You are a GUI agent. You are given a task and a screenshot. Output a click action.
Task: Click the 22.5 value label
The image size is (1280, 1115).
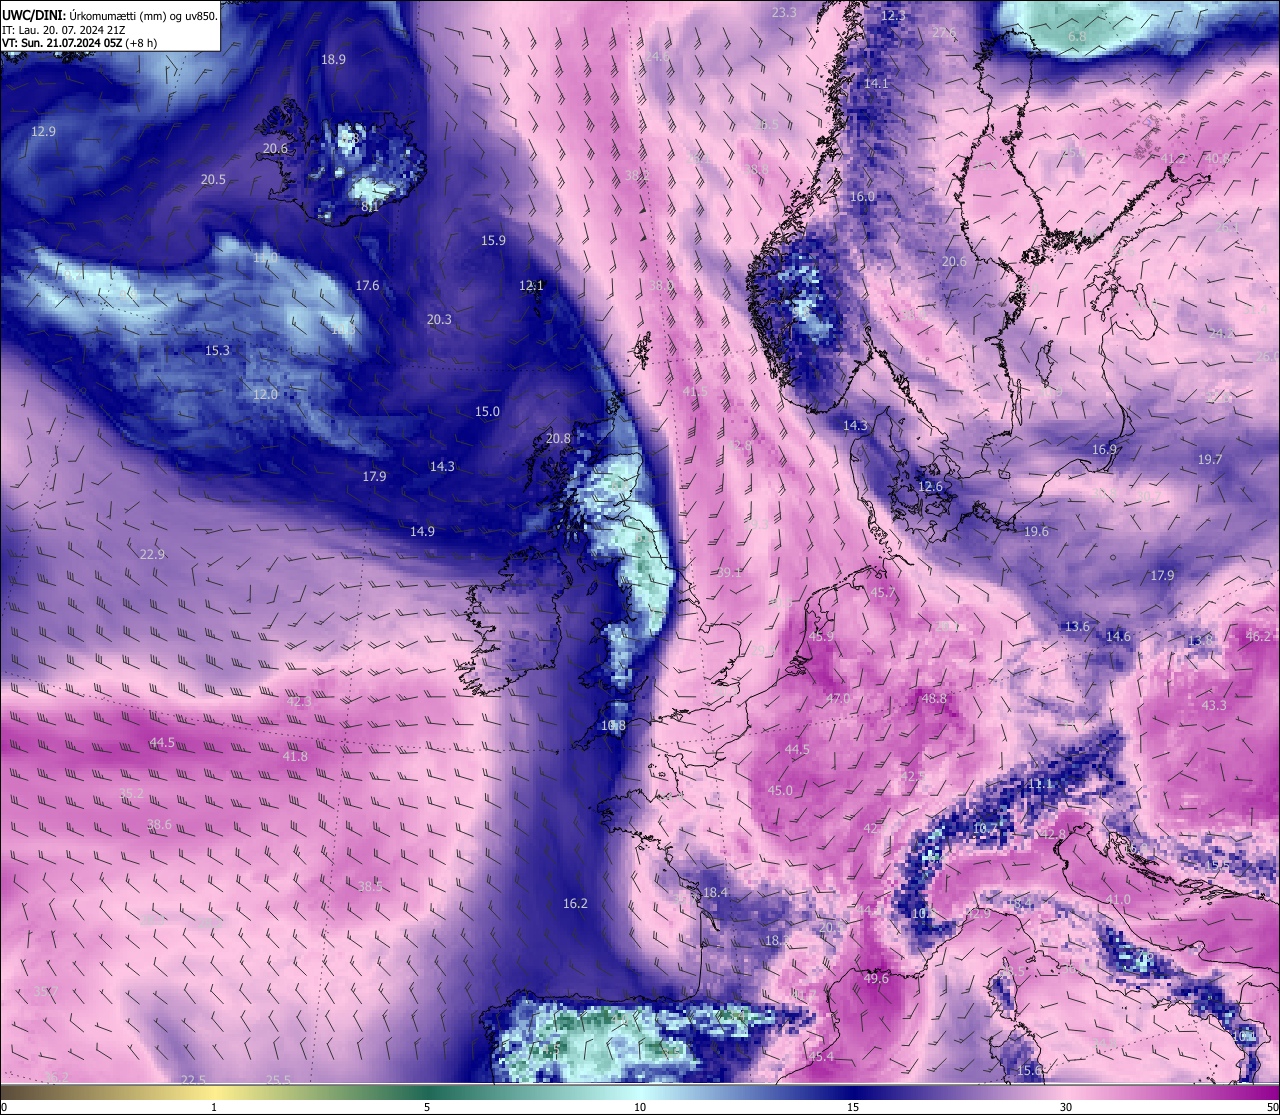pos(193,1080)
